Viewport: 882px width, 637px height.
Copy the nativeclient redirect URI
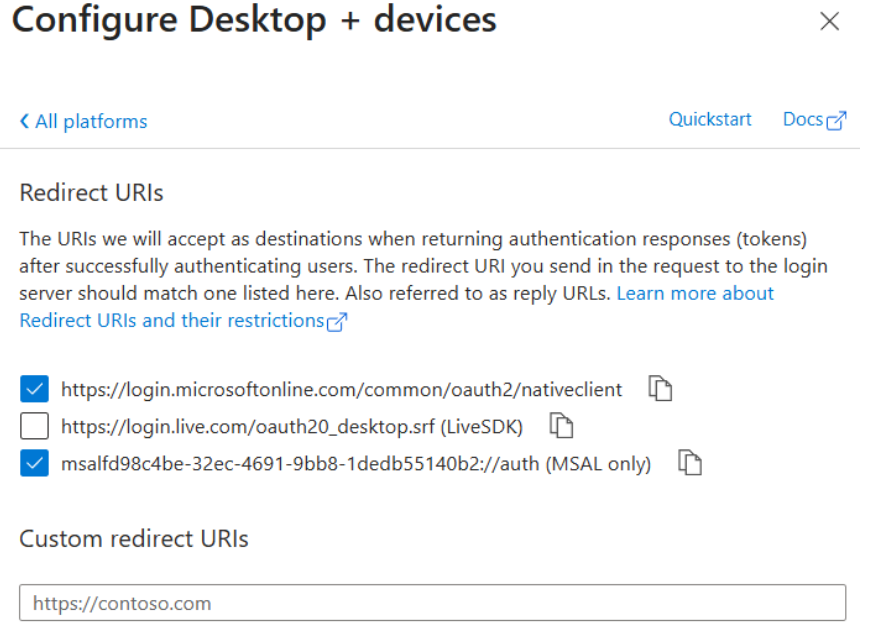pos(660,389)
